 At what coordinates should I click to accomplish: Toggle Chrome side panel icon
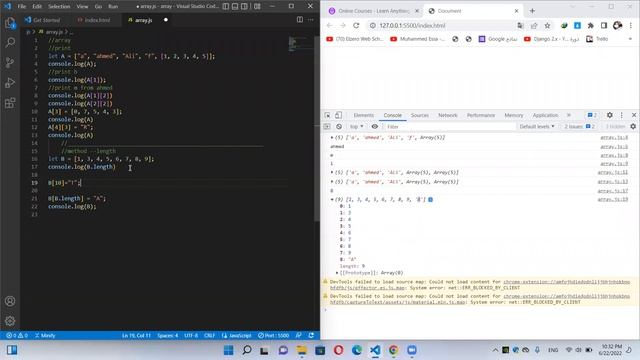(x=604, y=25)
